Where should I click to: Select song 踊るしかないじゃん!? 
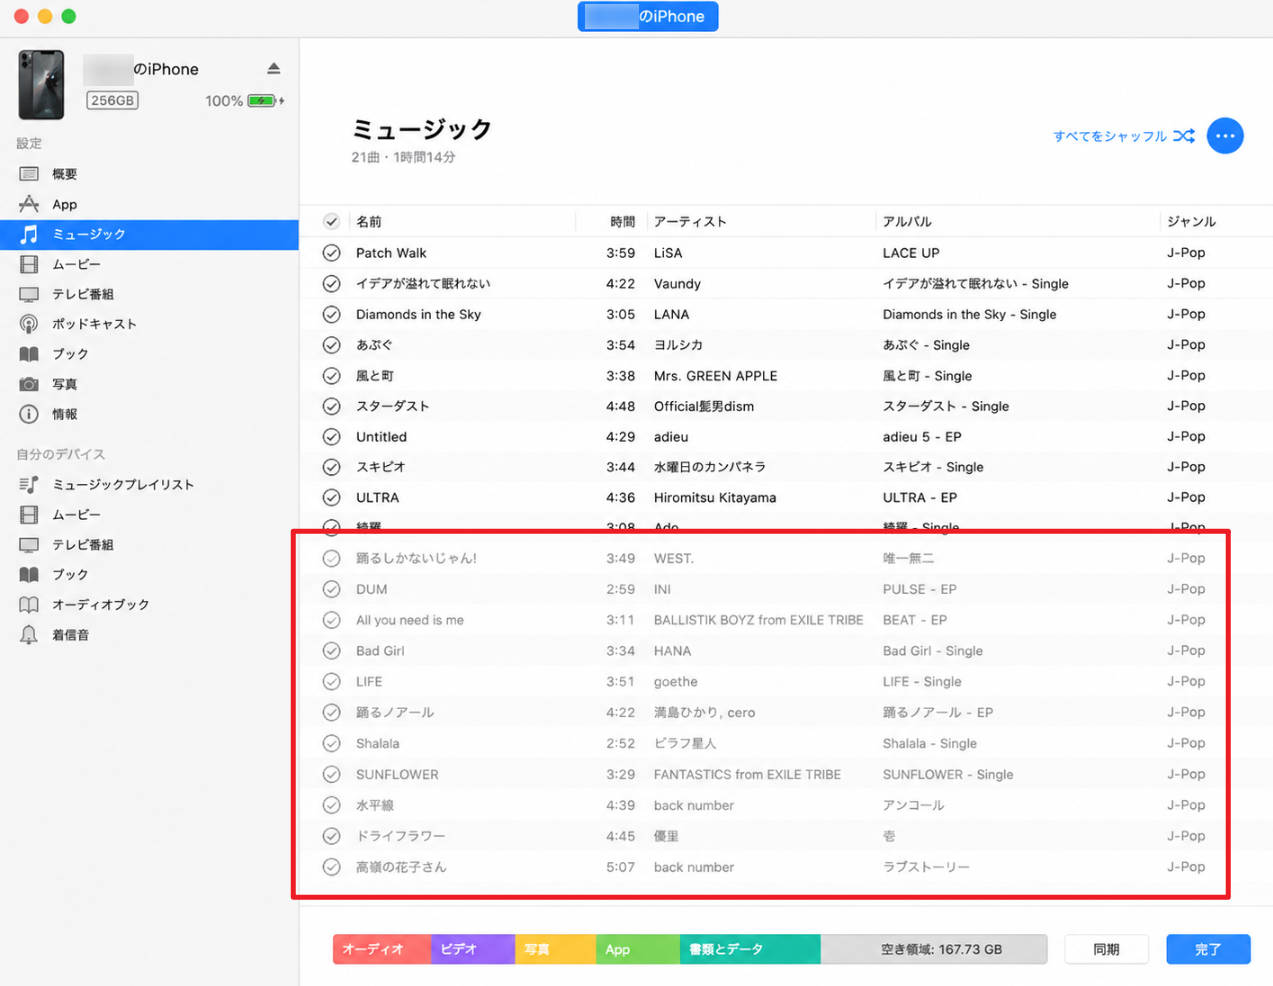pos(416,558)
